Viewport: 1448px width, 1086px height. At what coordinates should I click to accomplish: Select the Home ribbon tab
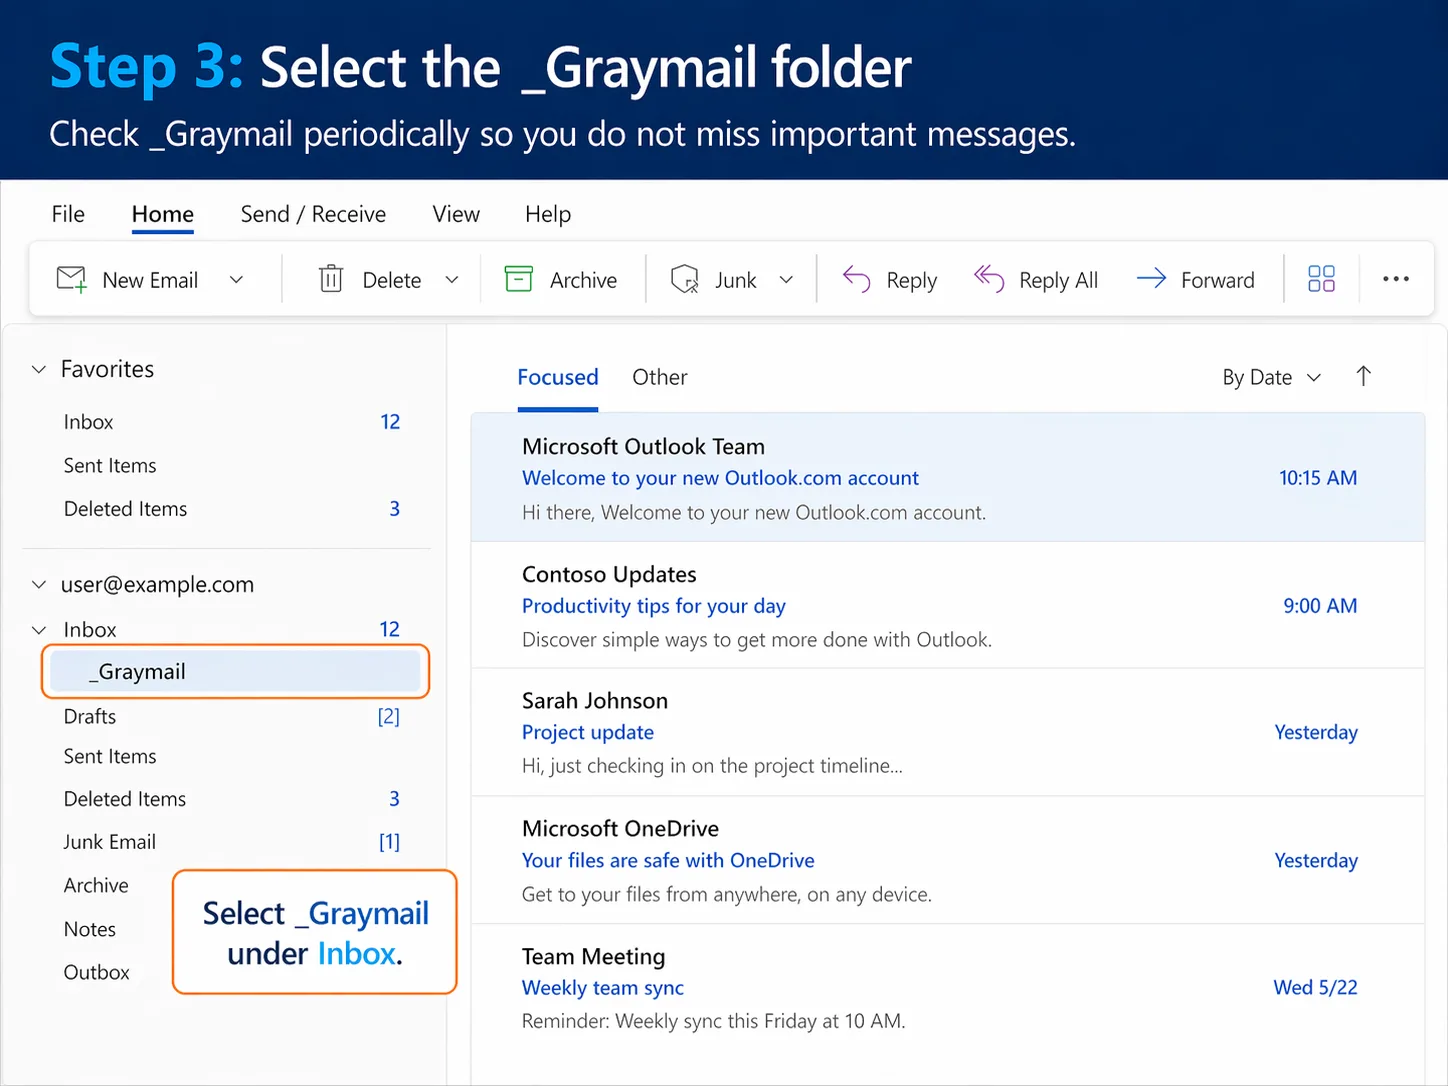coord(163,214)
